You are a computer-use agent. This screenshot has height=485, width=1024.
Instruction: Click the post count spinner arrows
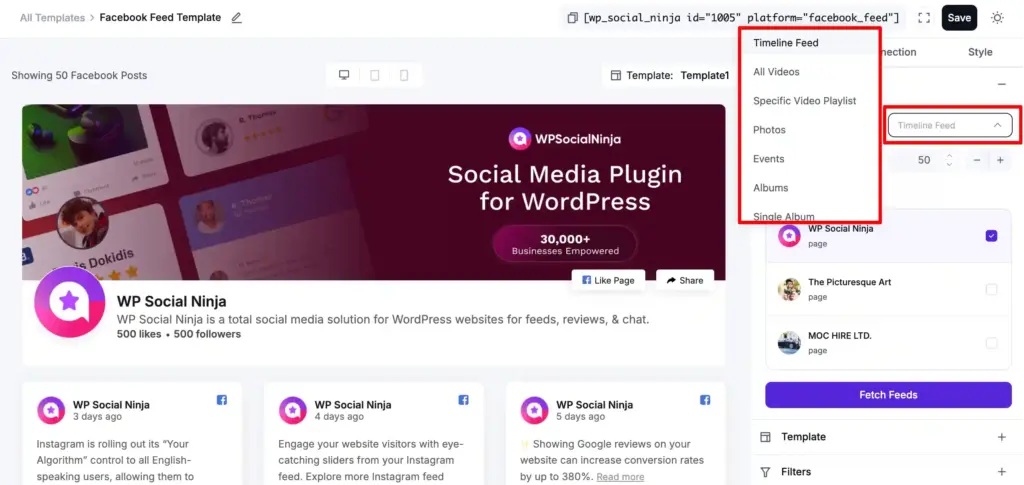coord(949,160)
